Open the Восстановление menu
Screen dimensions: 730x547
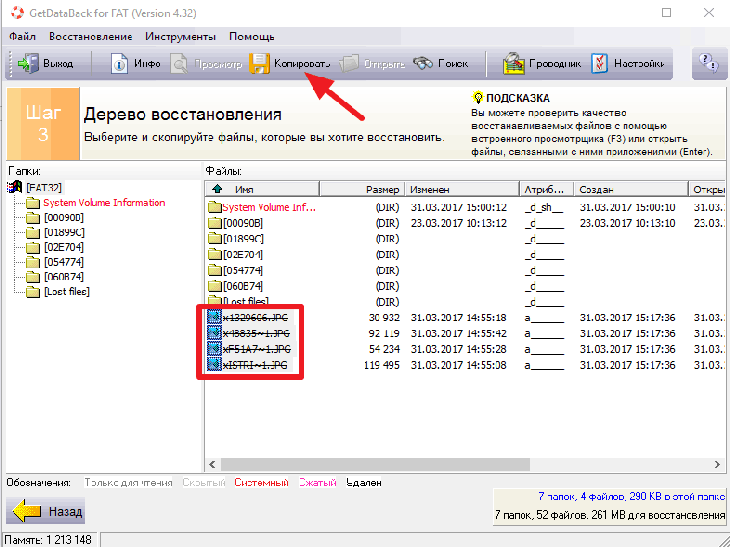pyautogui.click(x=91, y=36)
